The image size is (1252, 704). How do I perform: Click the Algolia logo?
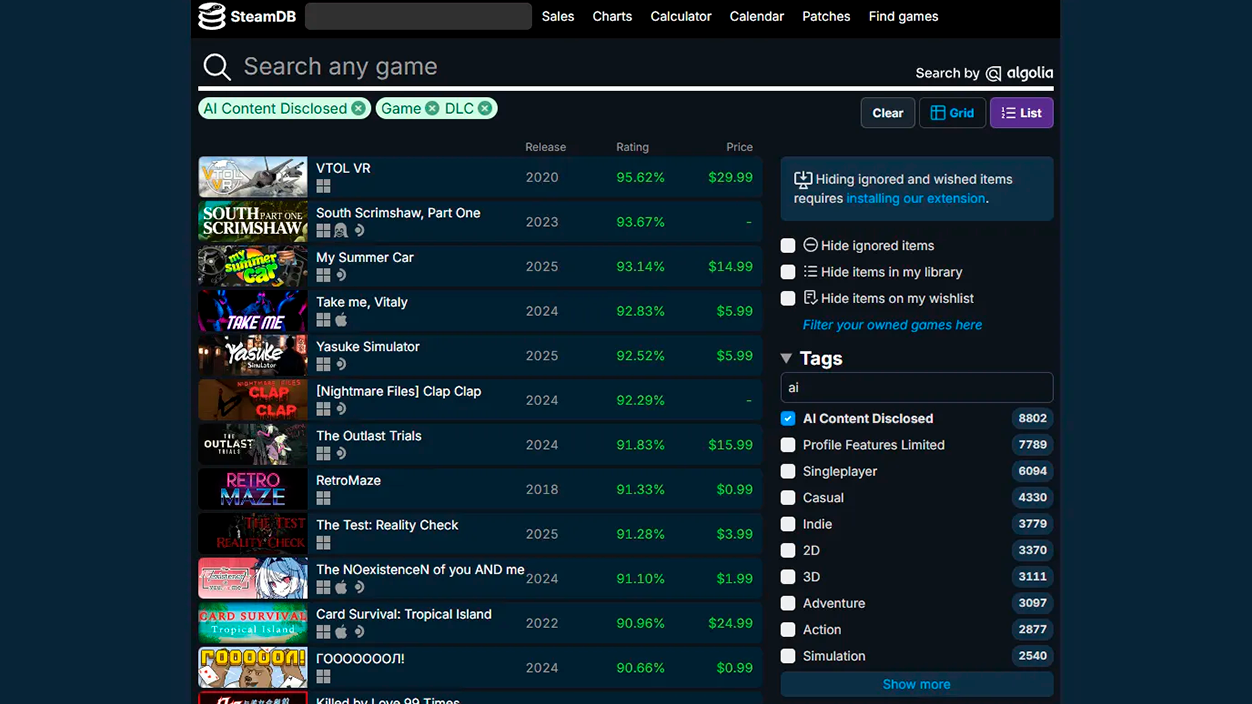point(1019,73)
